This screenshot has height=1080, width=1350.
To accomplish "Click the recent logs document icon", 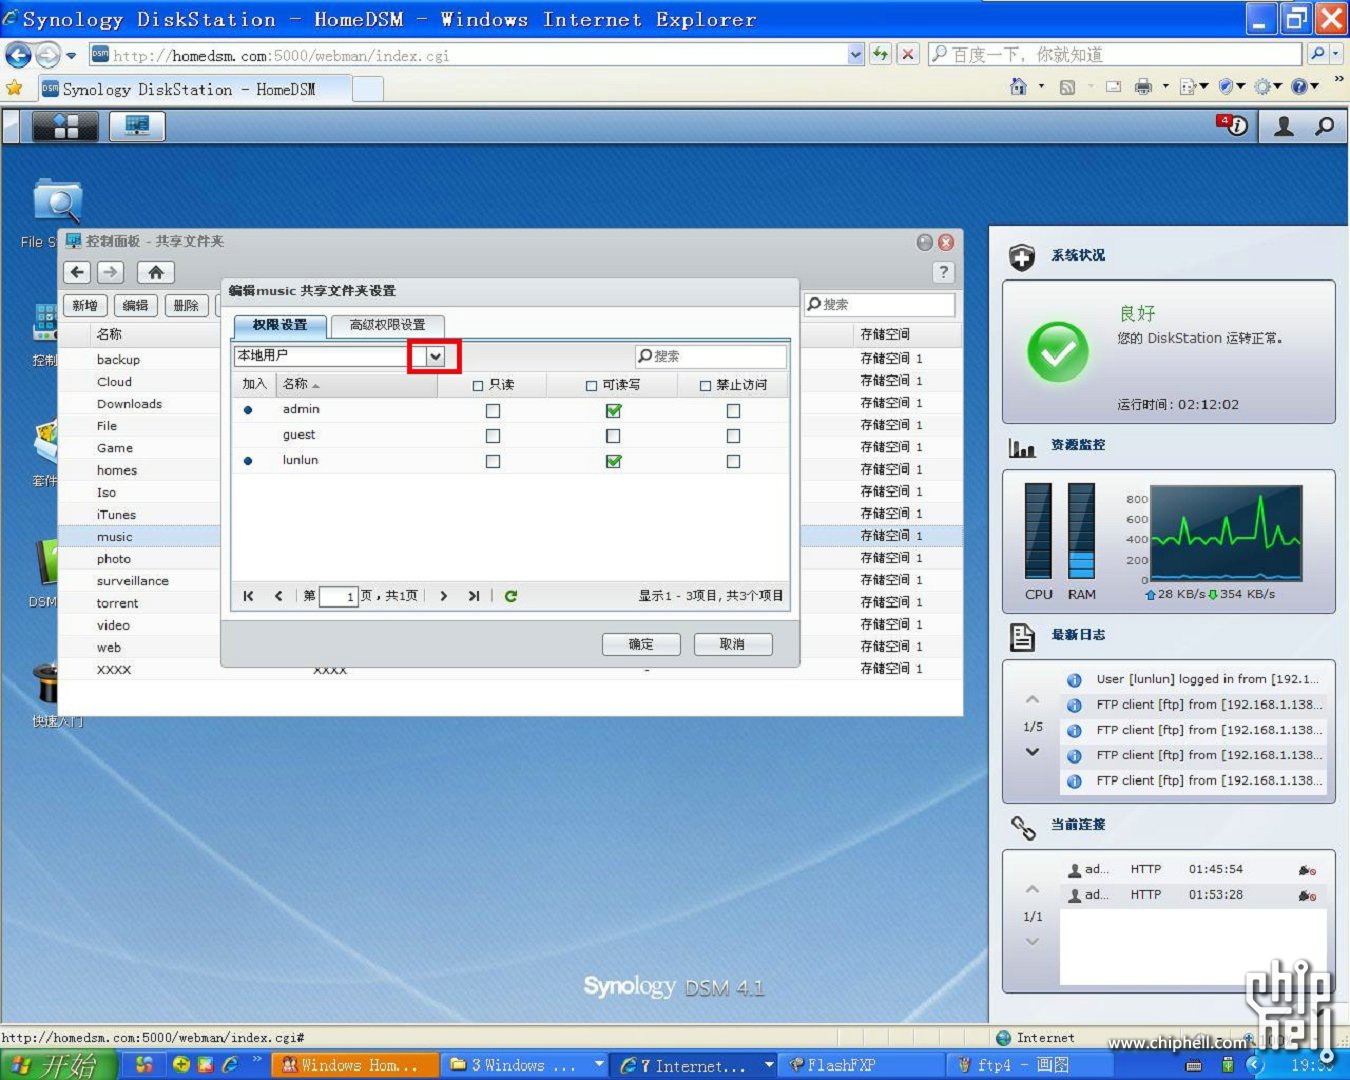I will [1022, 637].
